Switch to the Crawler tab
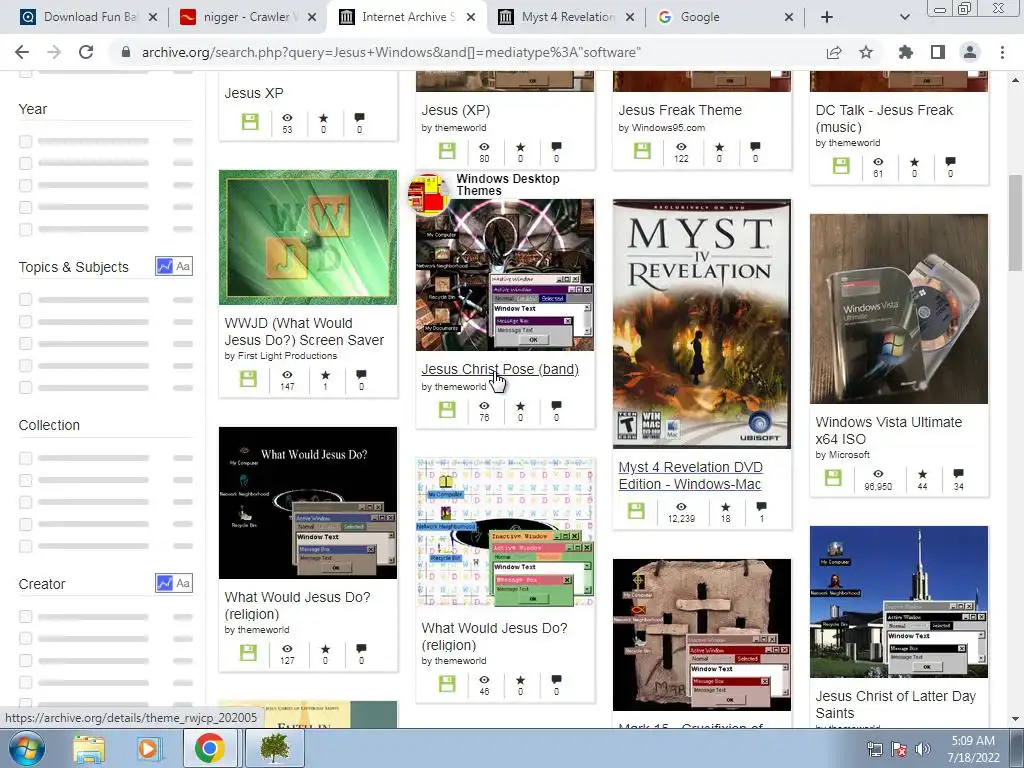 (x=246, y=17)
